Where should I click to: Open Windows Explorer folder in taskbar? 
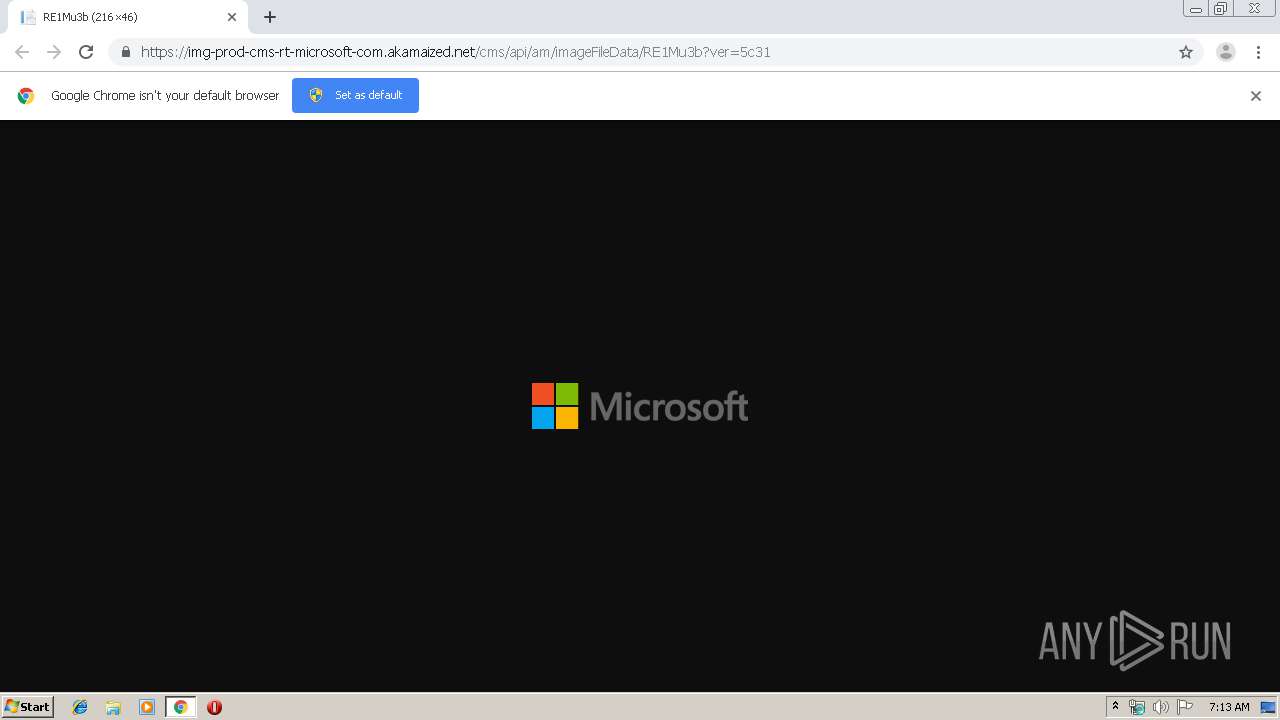tap(113, 707)
